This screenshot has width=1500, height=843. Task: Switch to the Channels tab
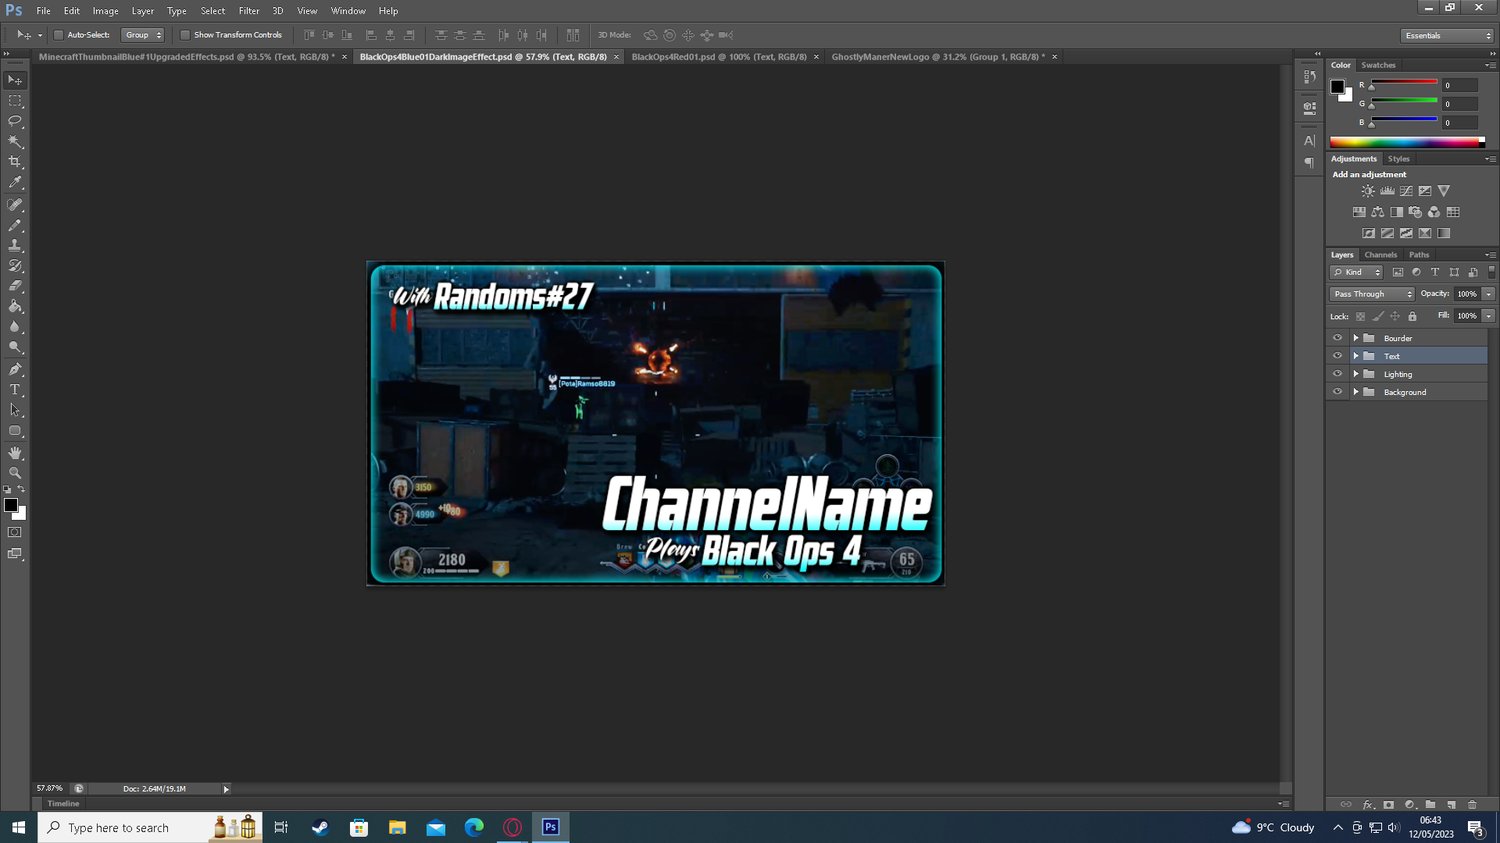(1381, 255)
